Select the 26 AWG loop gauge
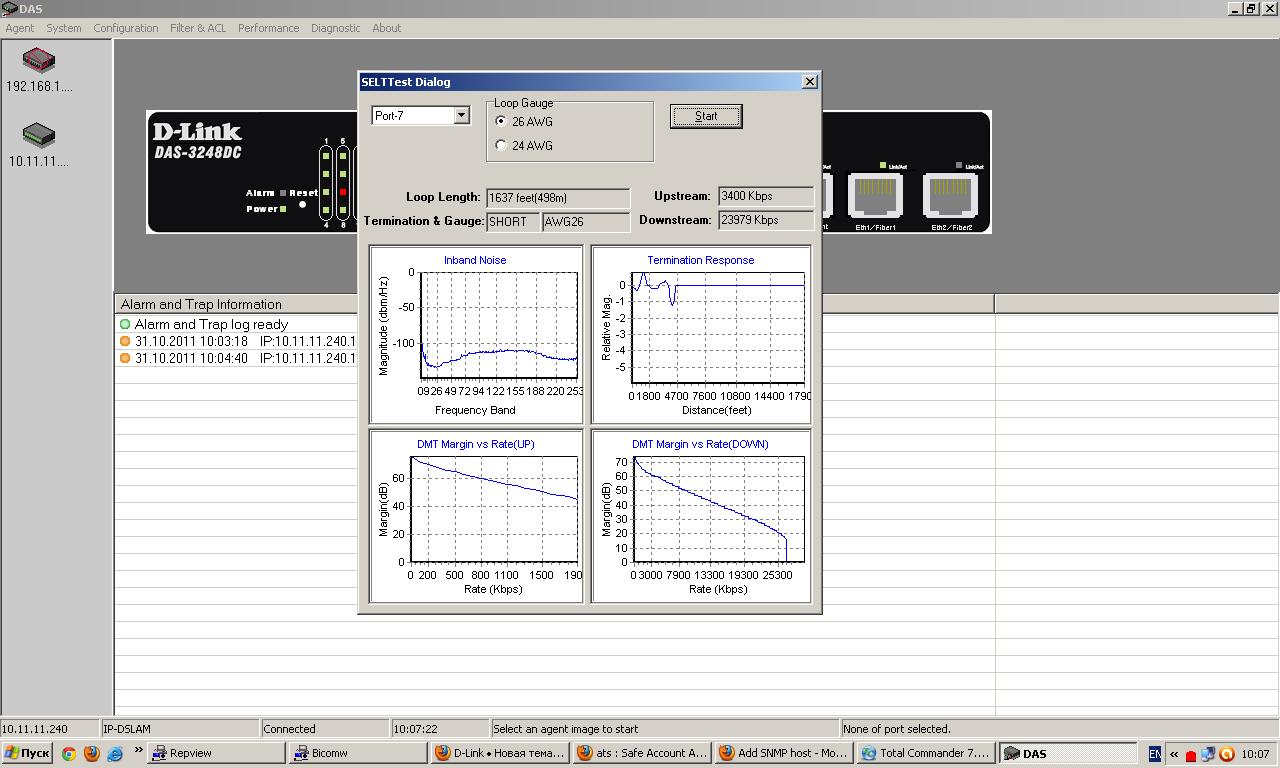This screenshot has width=1280, height=768. [x=501, y=122]
